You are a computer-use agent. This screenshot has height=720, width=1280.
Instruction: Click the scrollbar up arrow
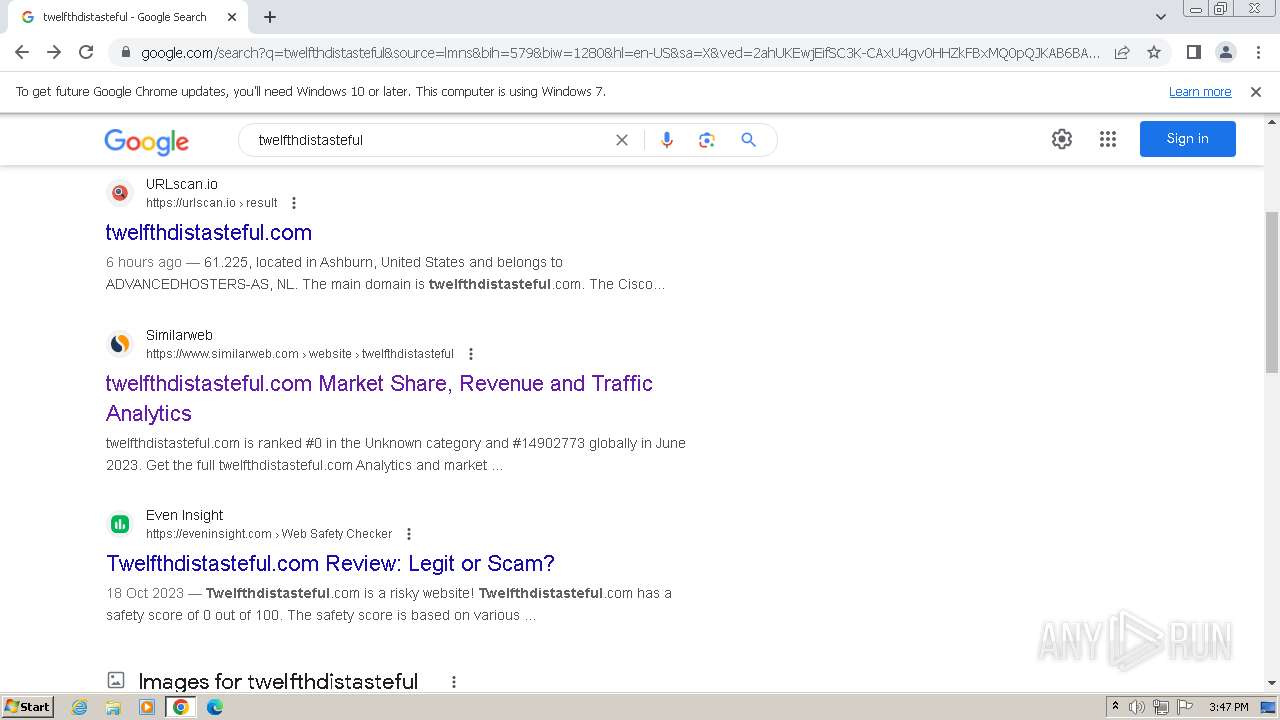pyautogui.click(x=1272, y=121)
